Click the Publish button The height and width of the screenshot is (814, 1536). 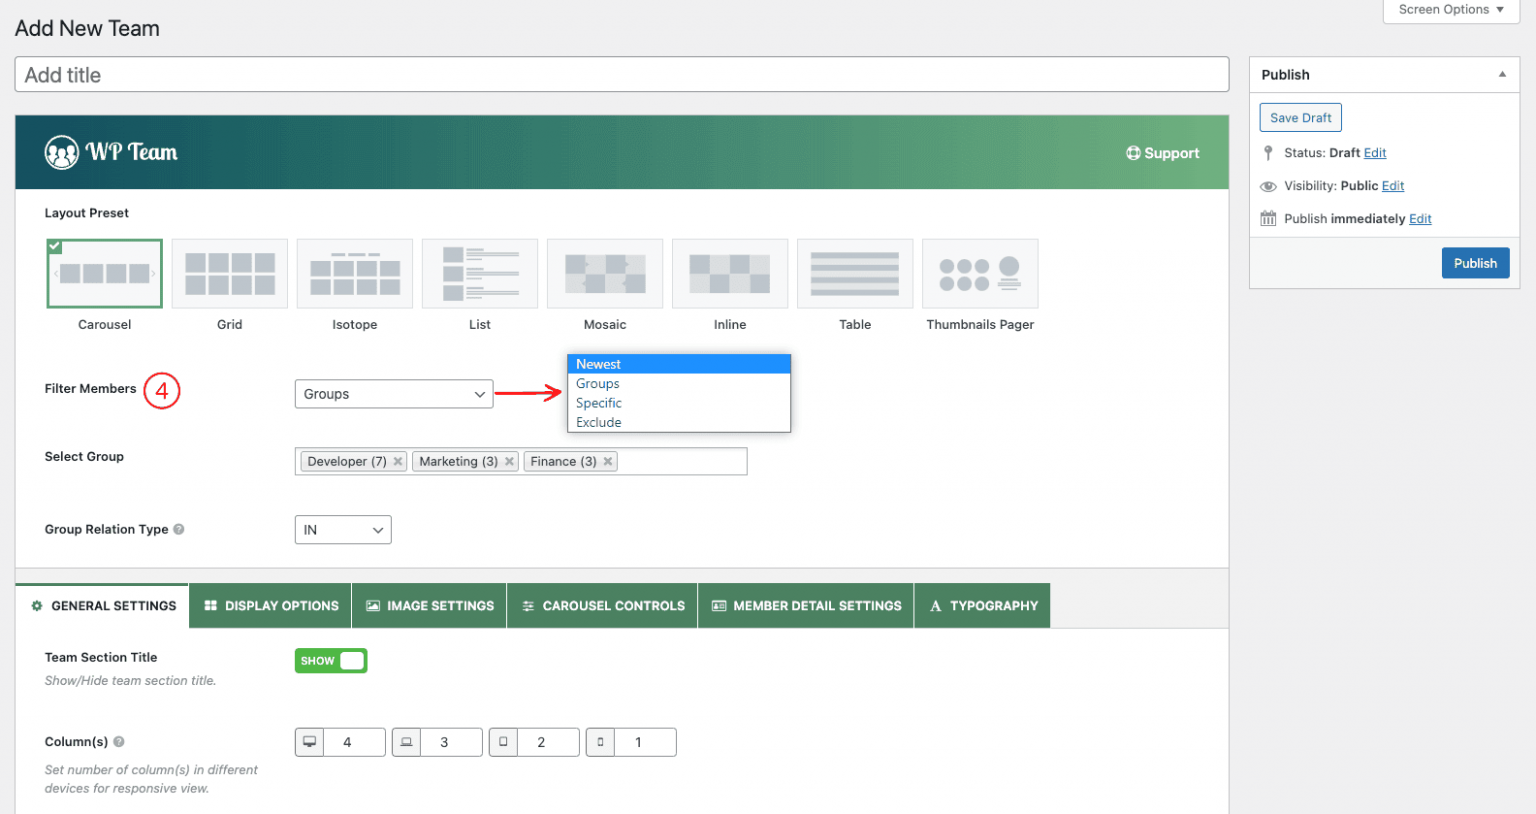[1475, 262]
